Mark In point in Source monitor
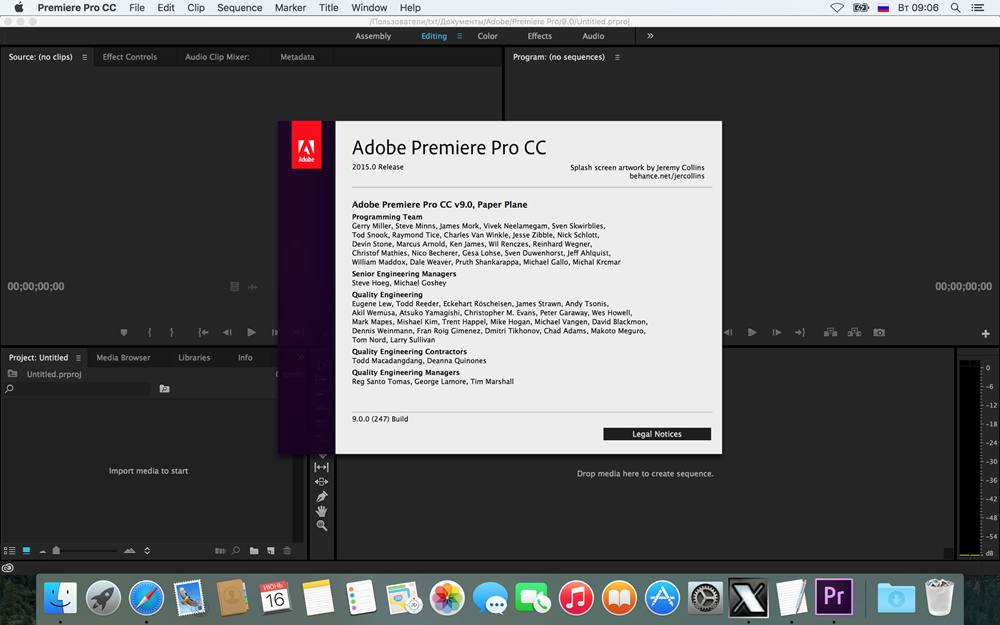This screenshot has height=625, width=1000. click(149, 332)
